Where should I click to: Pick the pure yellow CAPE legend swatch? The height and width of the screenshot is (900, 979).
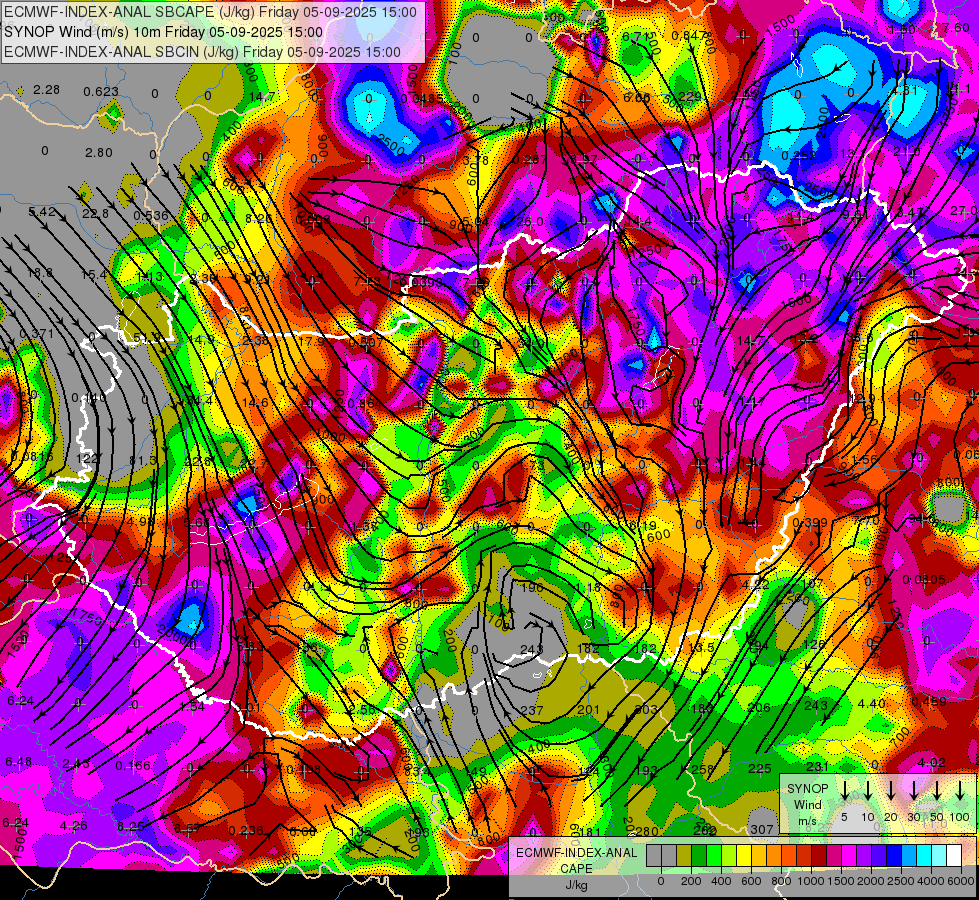[x=744, y=855]
